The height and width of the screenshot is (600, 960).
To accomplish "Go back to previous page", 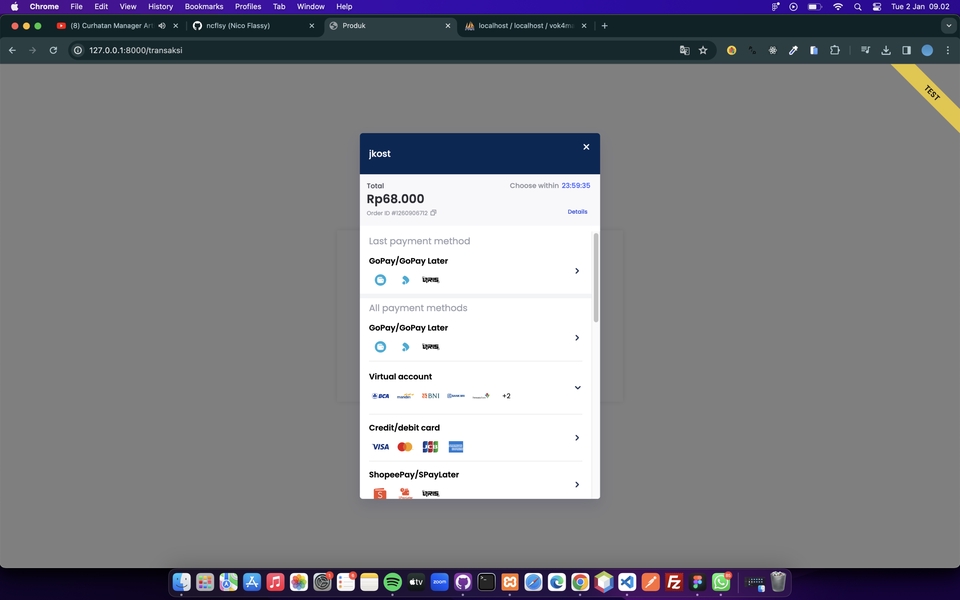I will tap(12, 50).
